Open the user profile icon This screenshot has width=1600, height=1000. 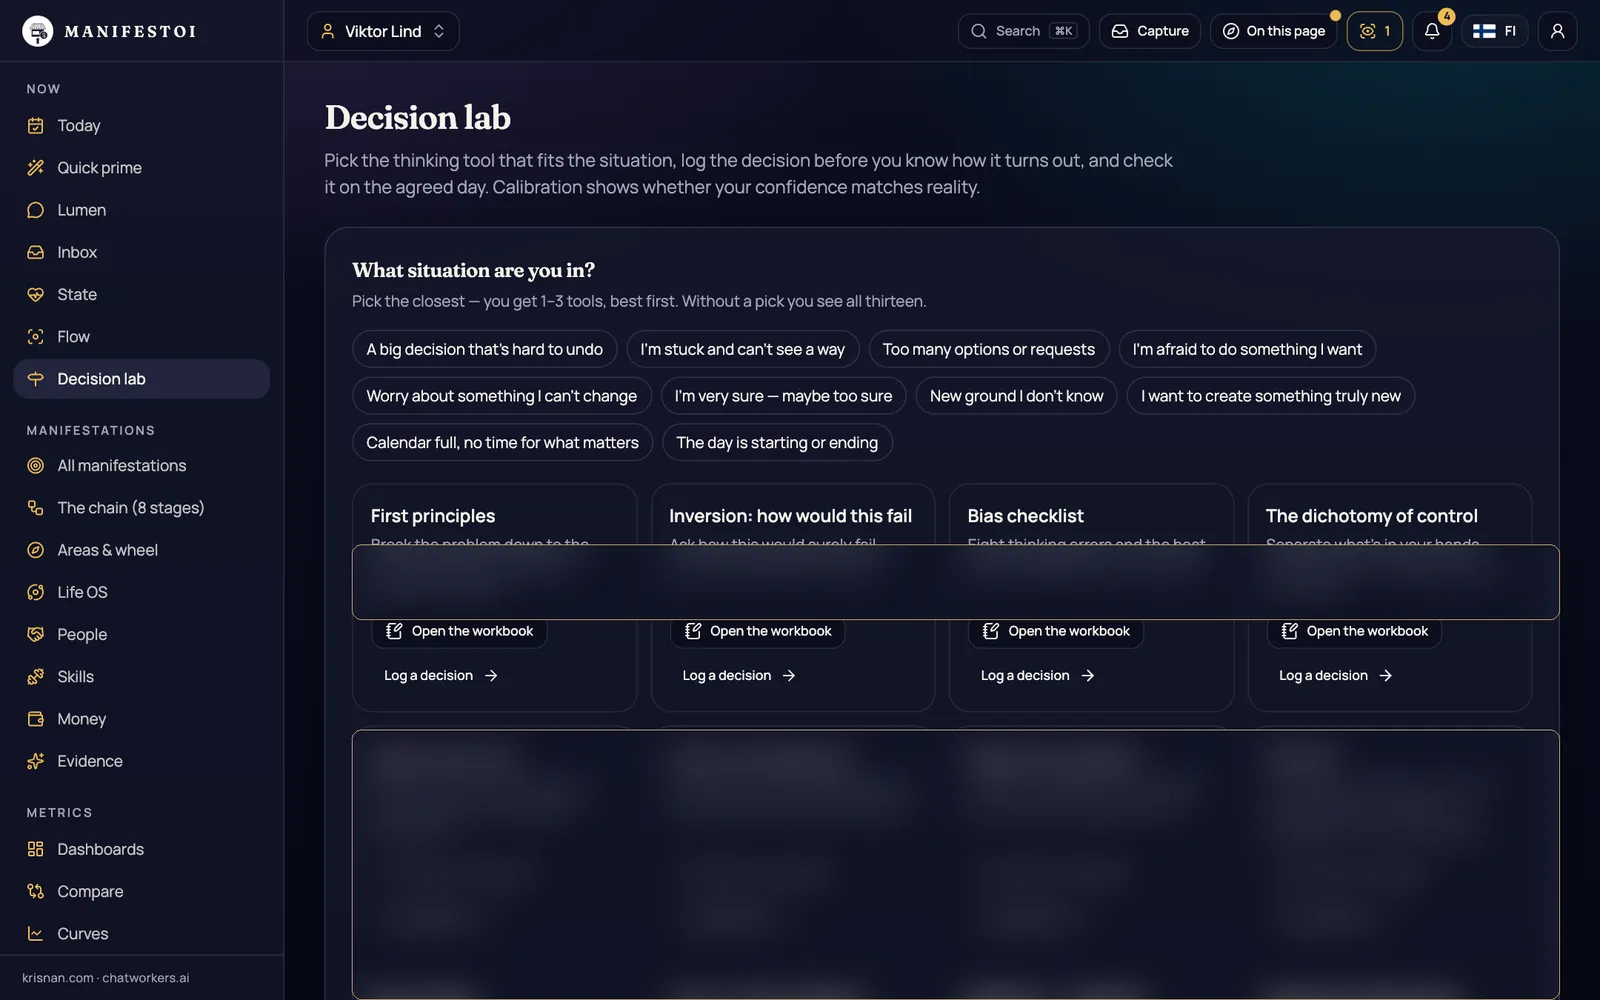point(1557,31)
